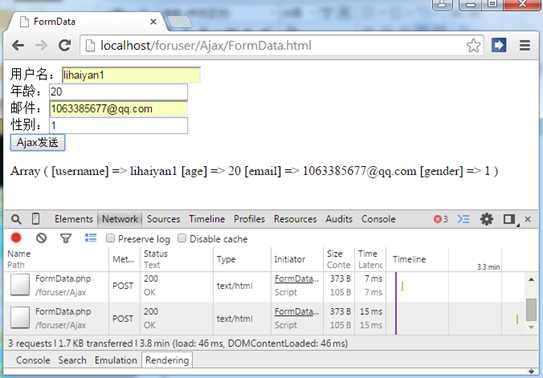Click the Ajax发送 button
Screen dimensions: 543x378
click(x=37, y=143)
